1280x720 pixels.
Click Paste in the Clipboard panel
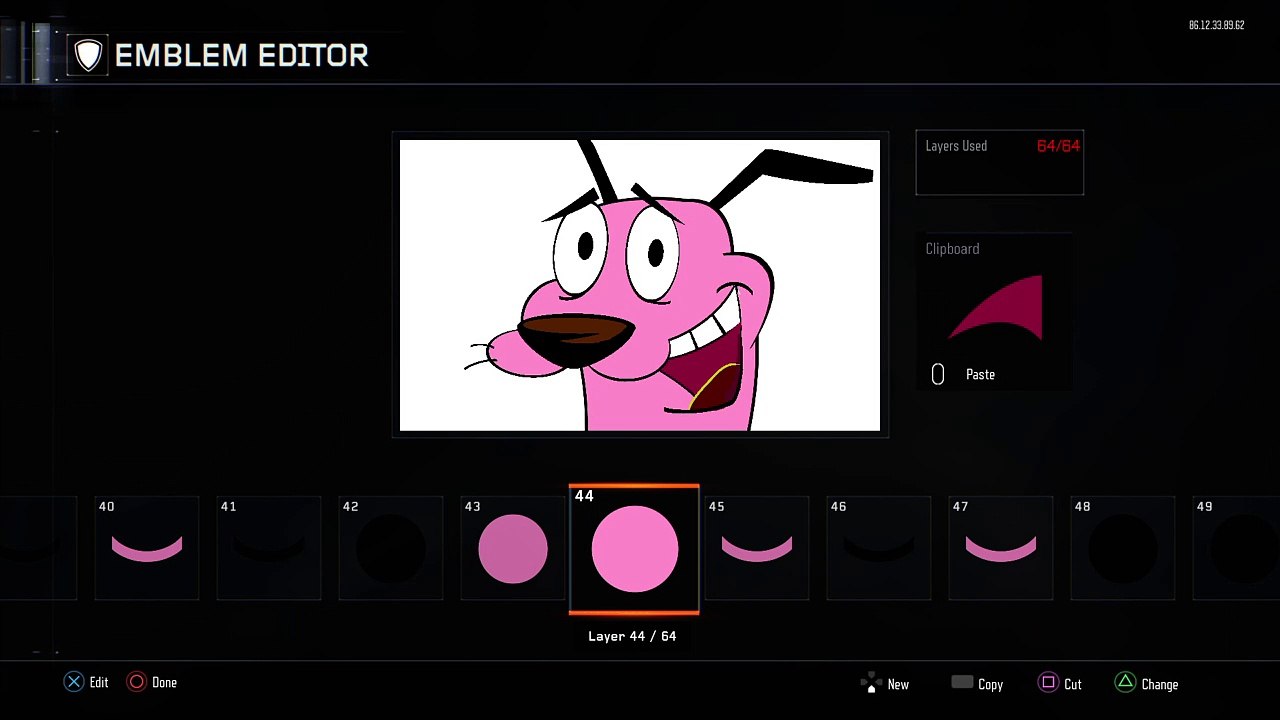(980, 374)
